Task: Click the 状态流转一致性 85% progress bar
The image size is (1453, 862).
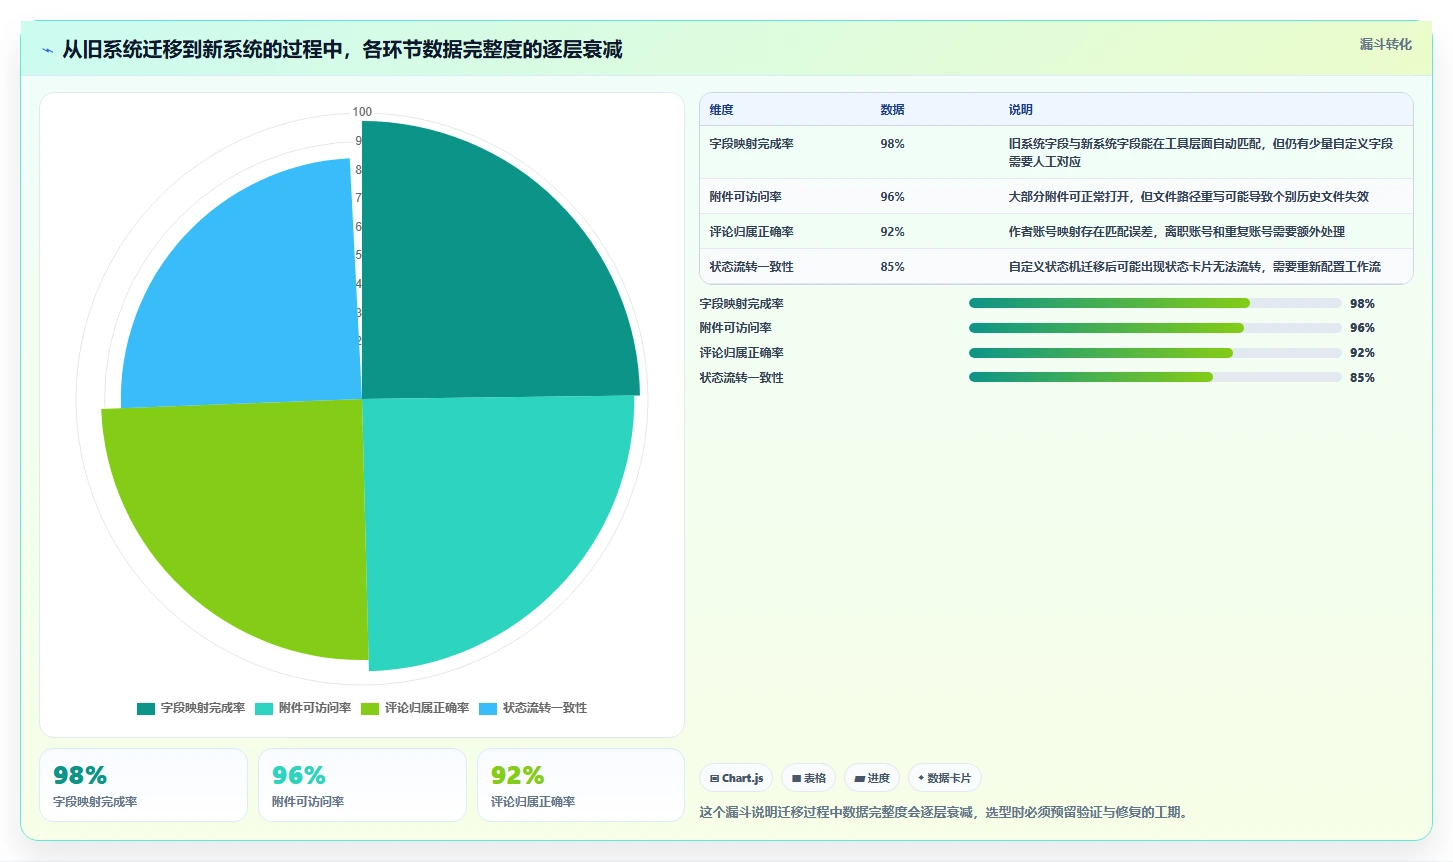Action: pyautogui.click(x=1155, y=377)
